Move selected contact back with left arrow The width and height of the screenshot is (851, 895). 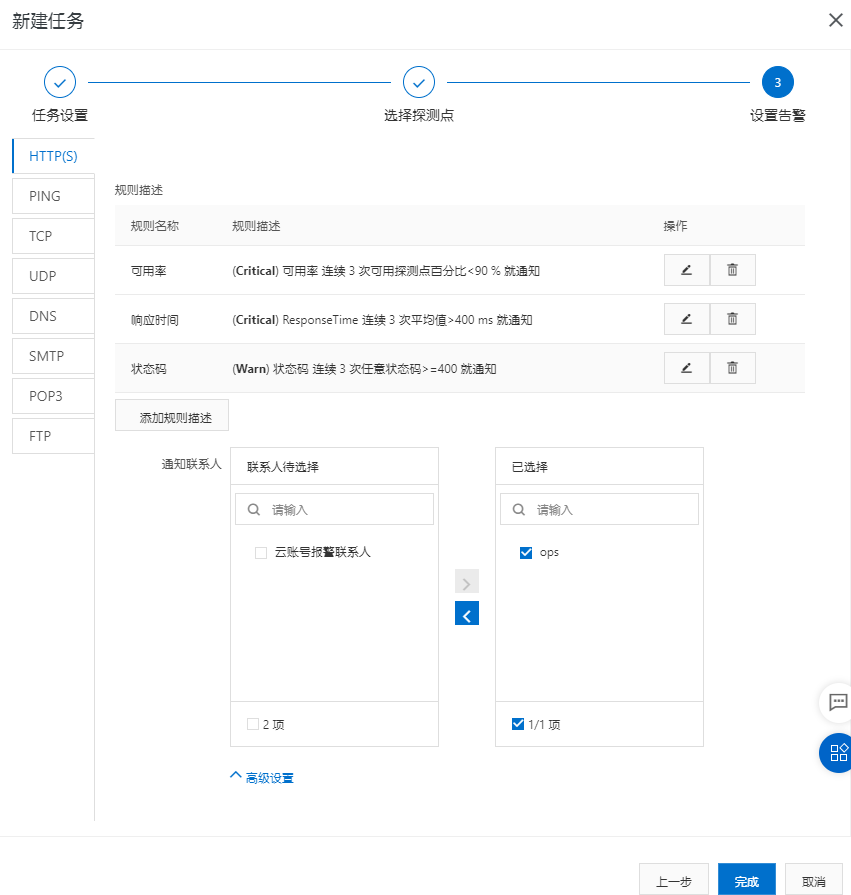tap(467, 613)
